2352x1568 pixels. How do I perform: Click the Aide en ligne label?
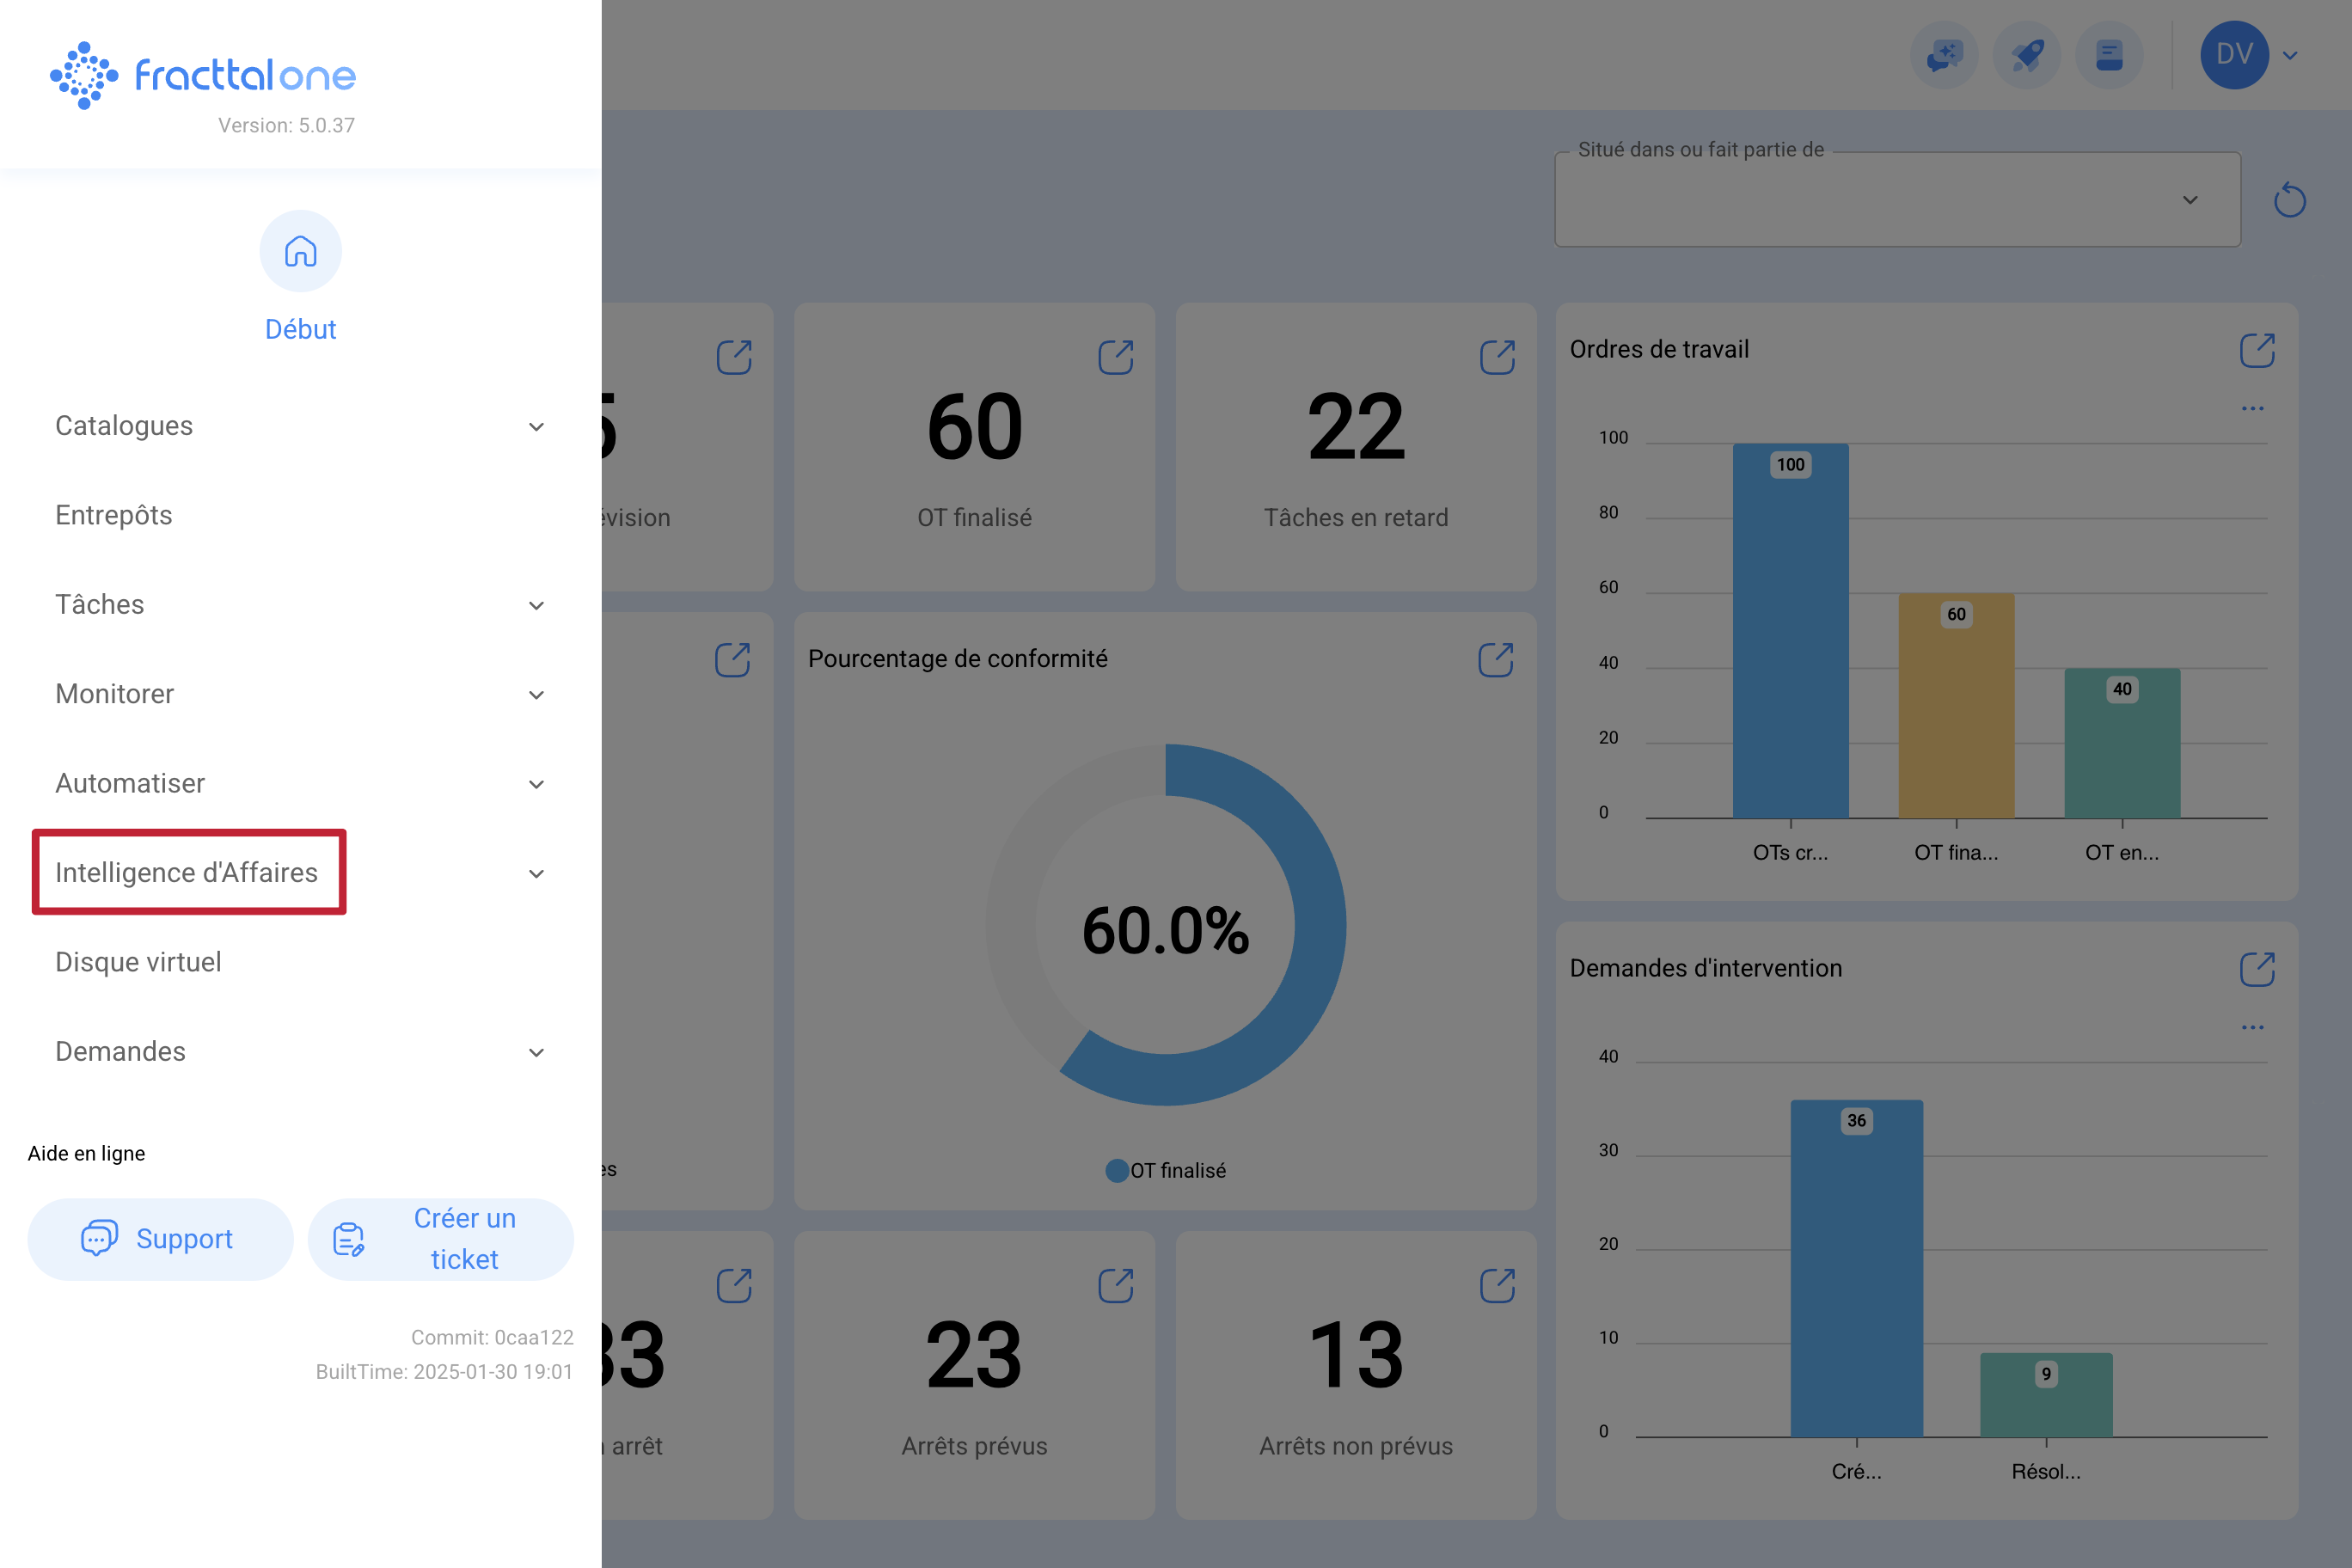86,1153
